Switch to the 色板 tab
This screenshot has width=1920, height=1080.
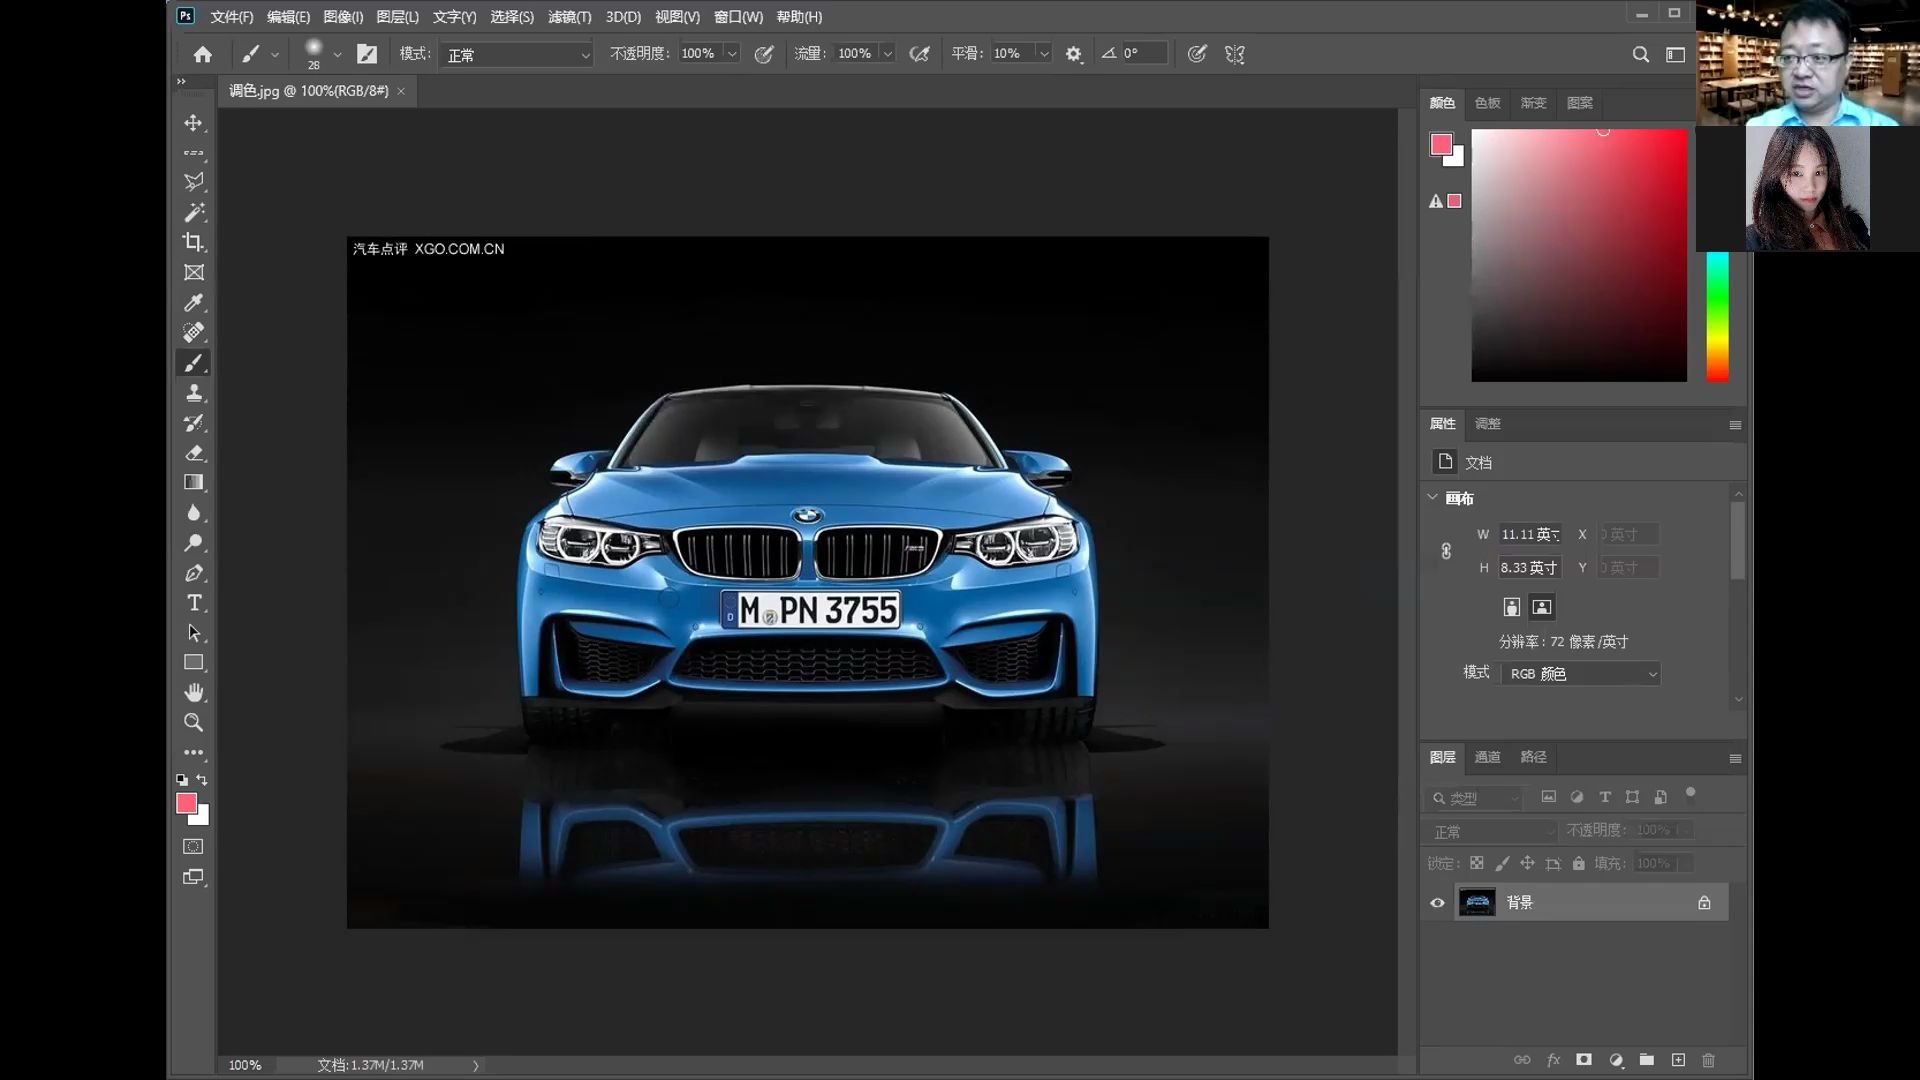click(1487, 103)
